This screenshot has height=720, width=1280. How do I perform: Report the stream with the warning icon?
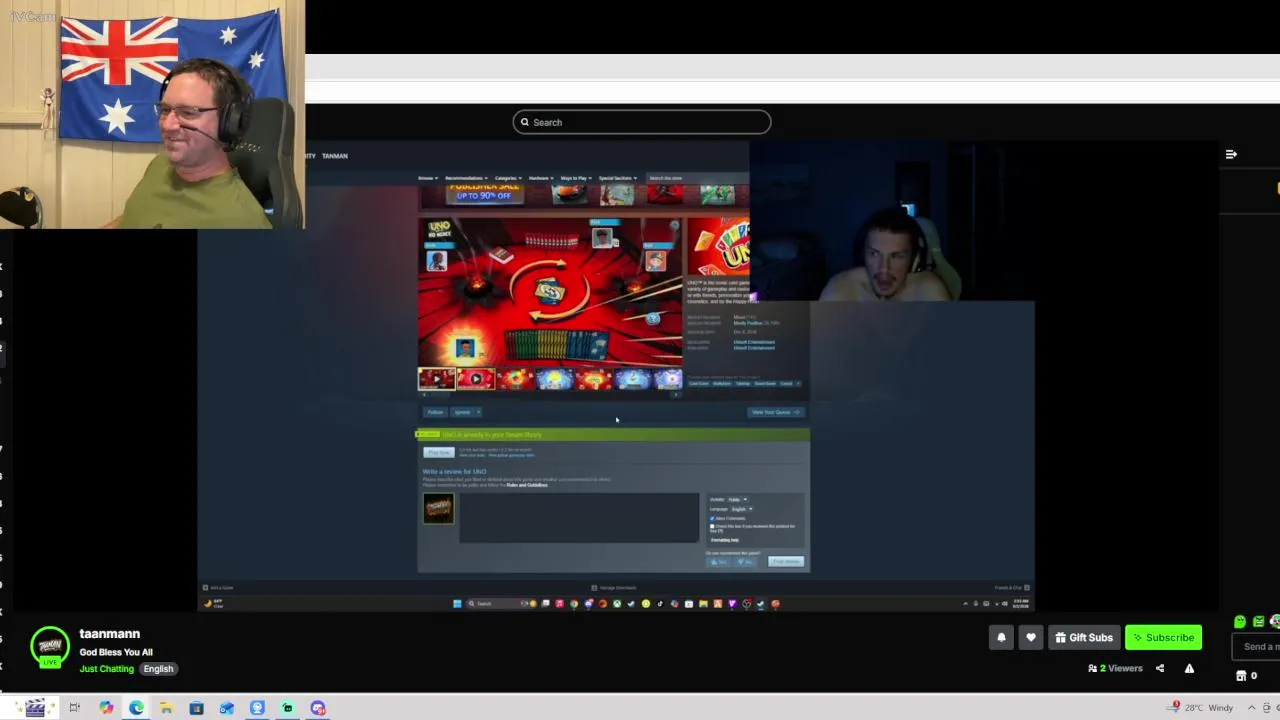[x=1189, y=668]
